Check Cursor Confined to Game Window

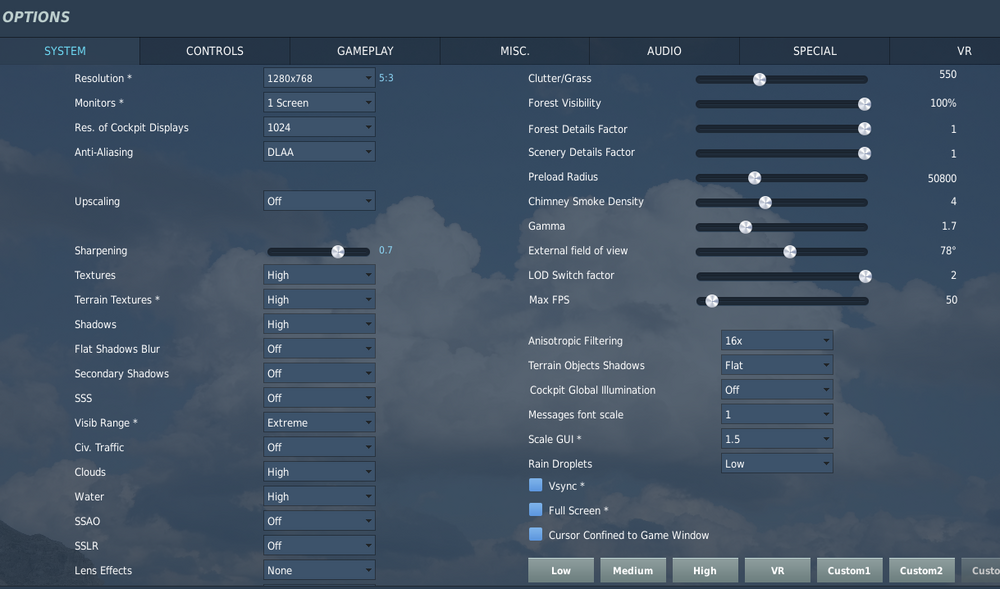536,534
